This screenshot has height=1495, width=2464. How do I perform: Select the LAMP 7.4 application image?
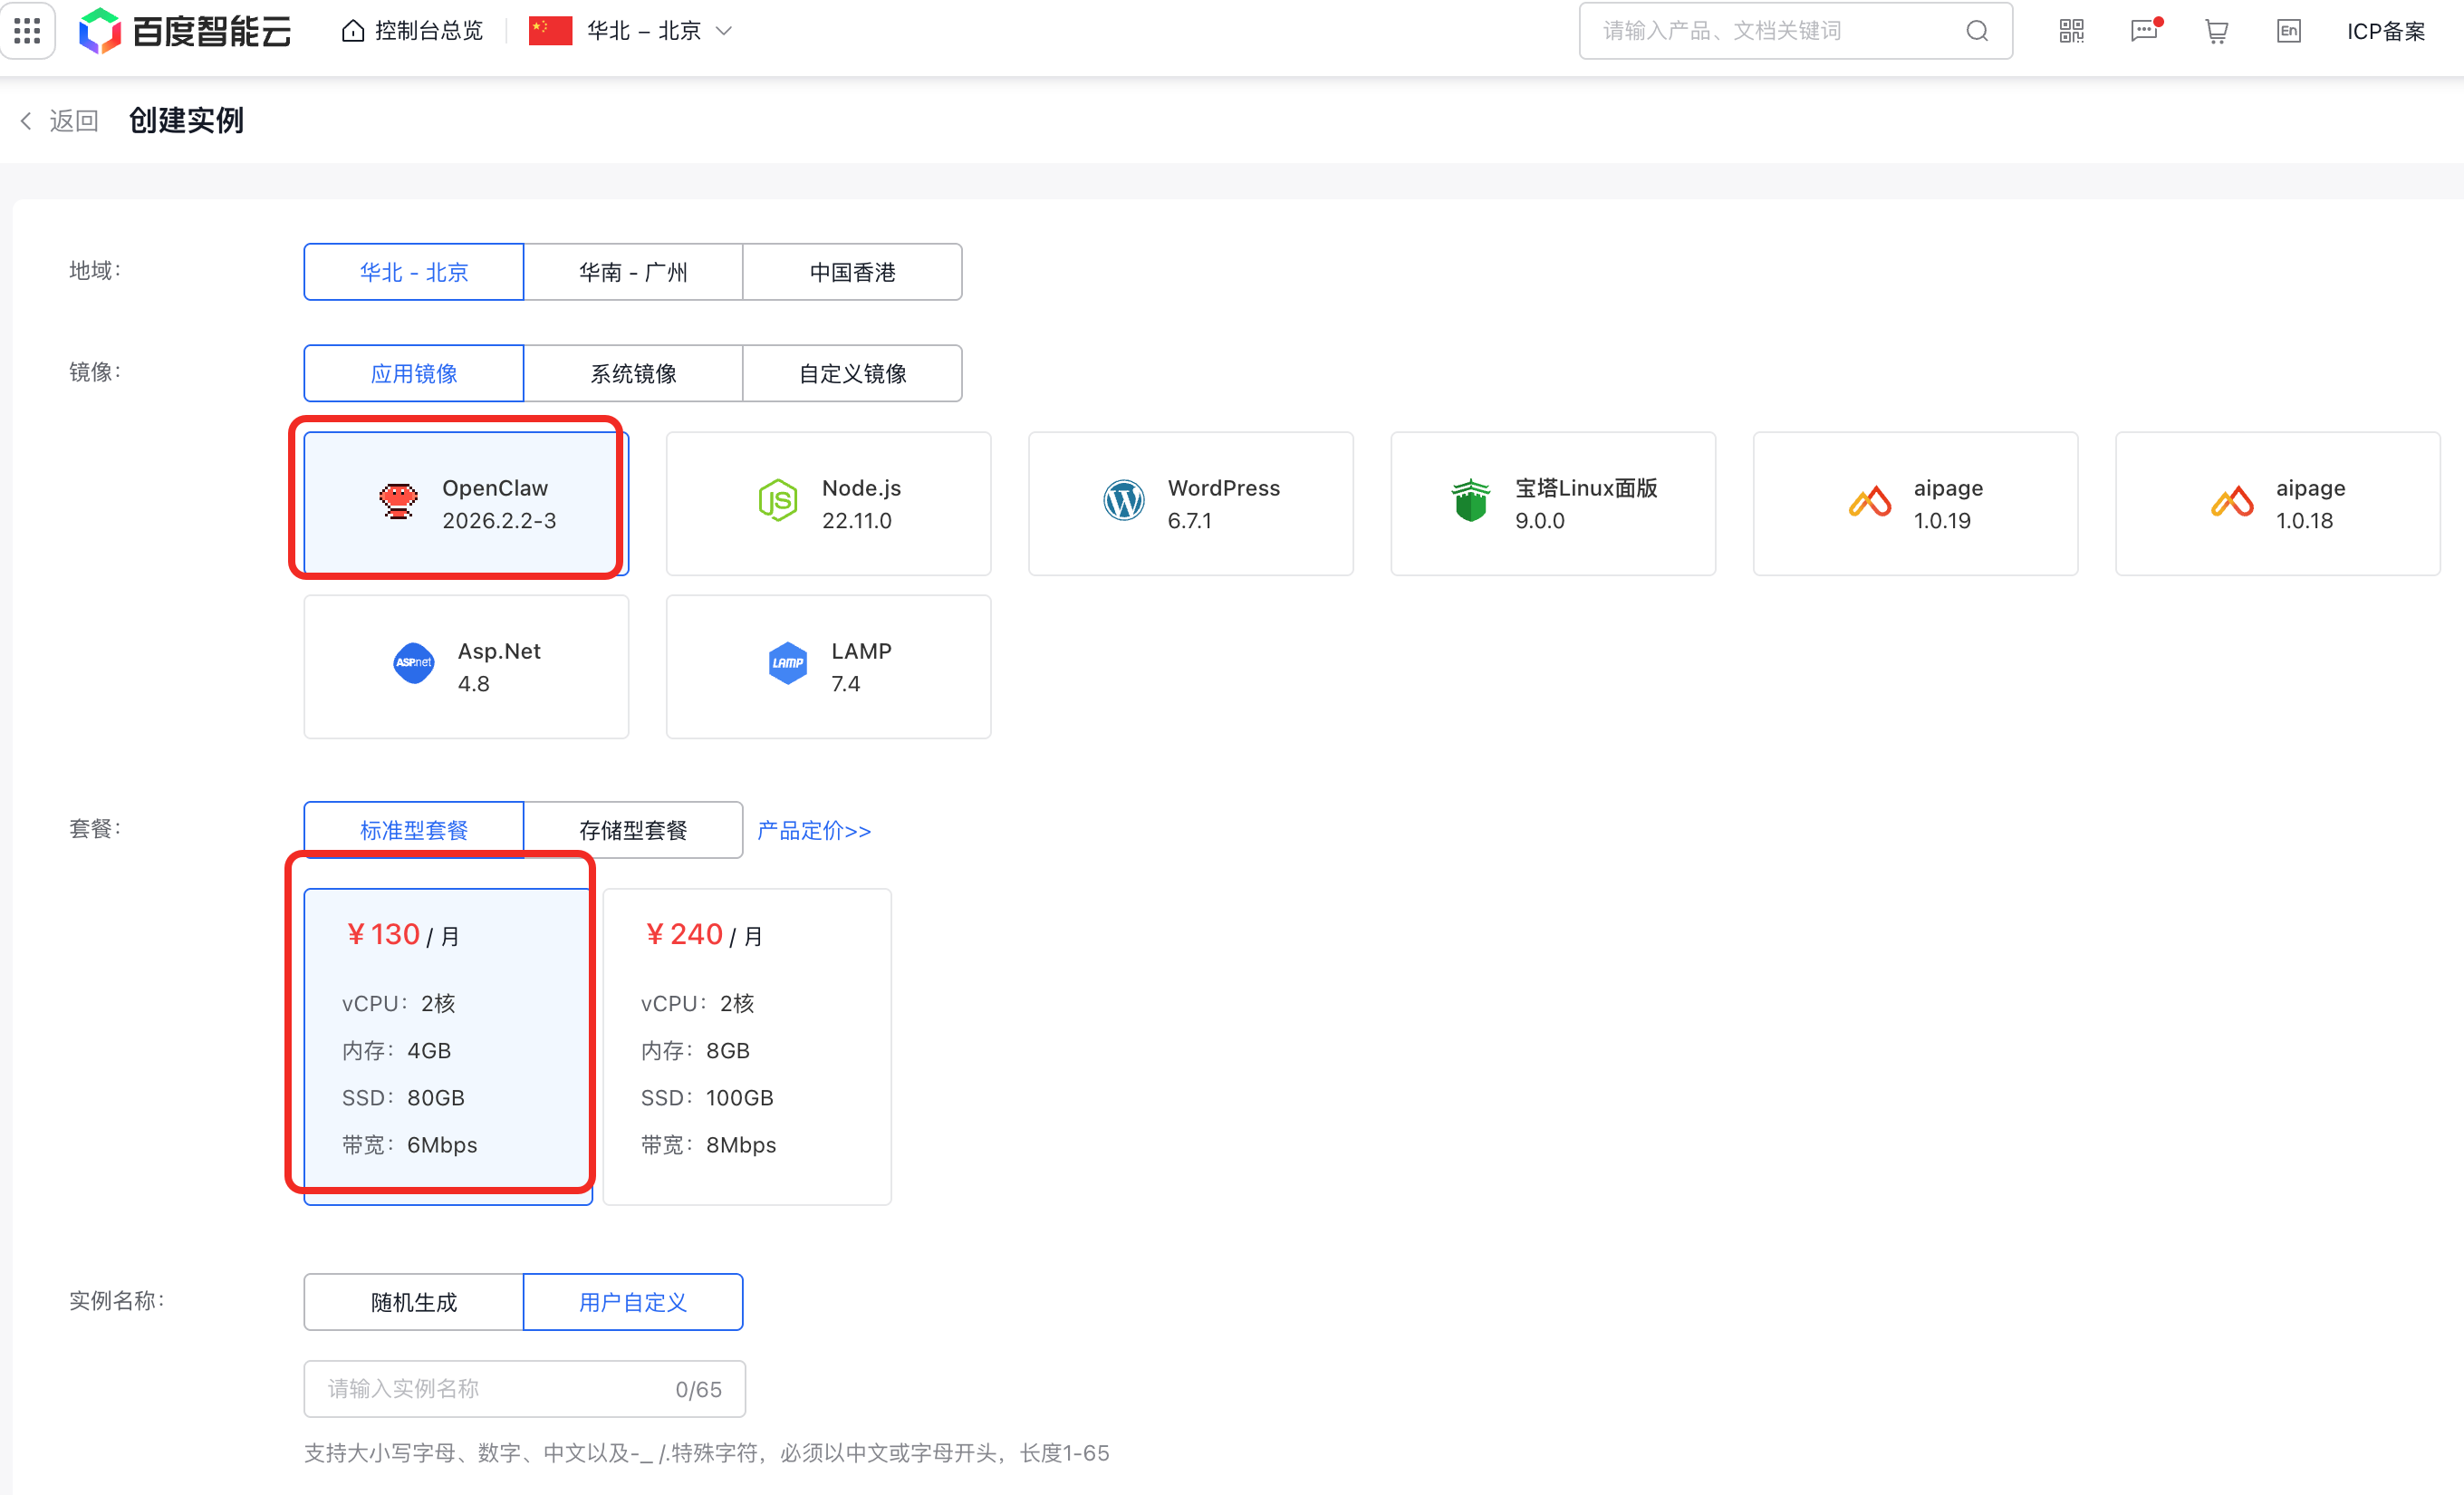coord(827,666)
